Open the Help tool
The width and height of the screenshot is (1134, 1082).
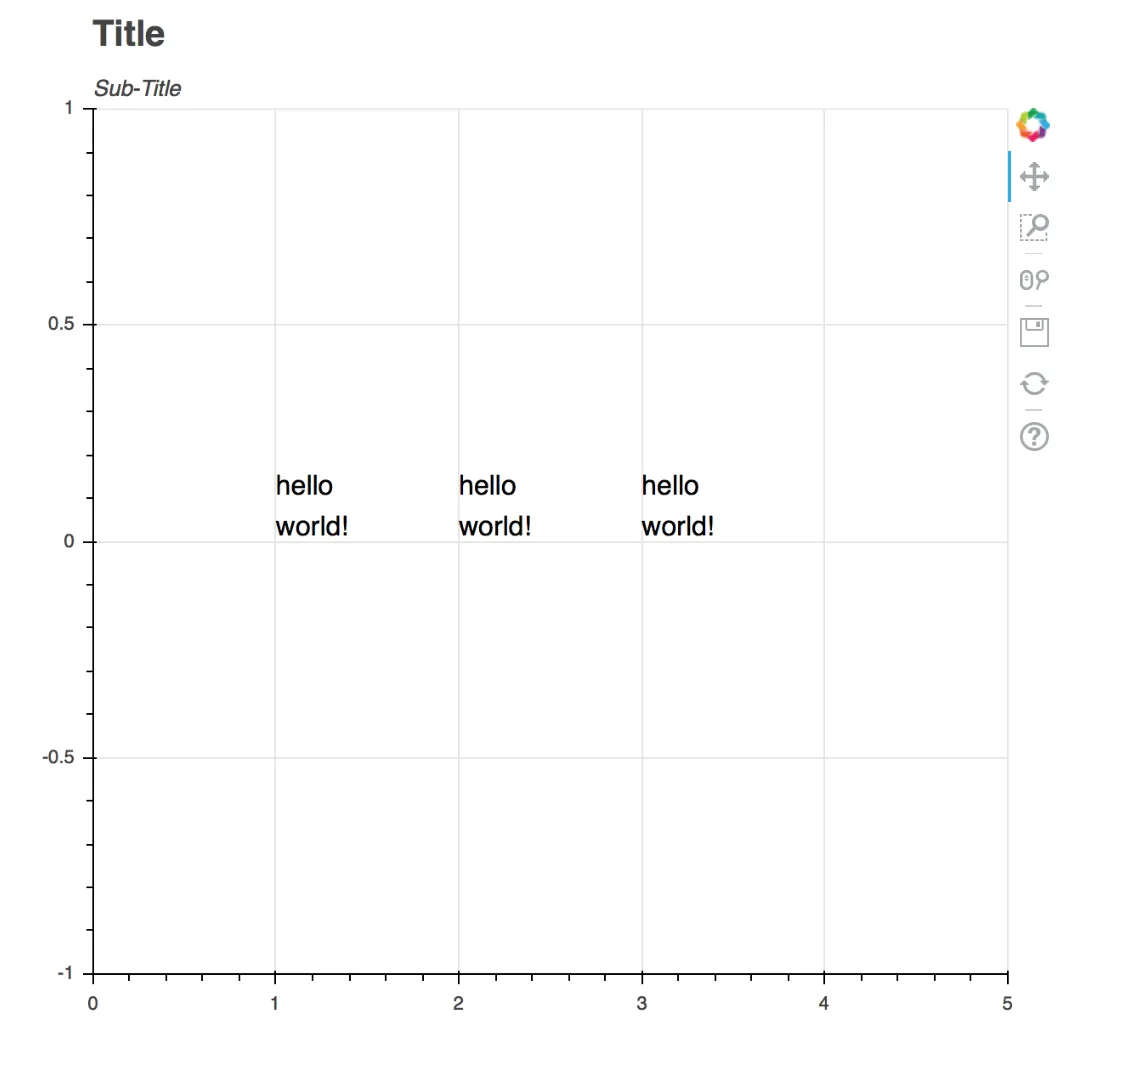pyautogui.click(x=1033, y=436)
